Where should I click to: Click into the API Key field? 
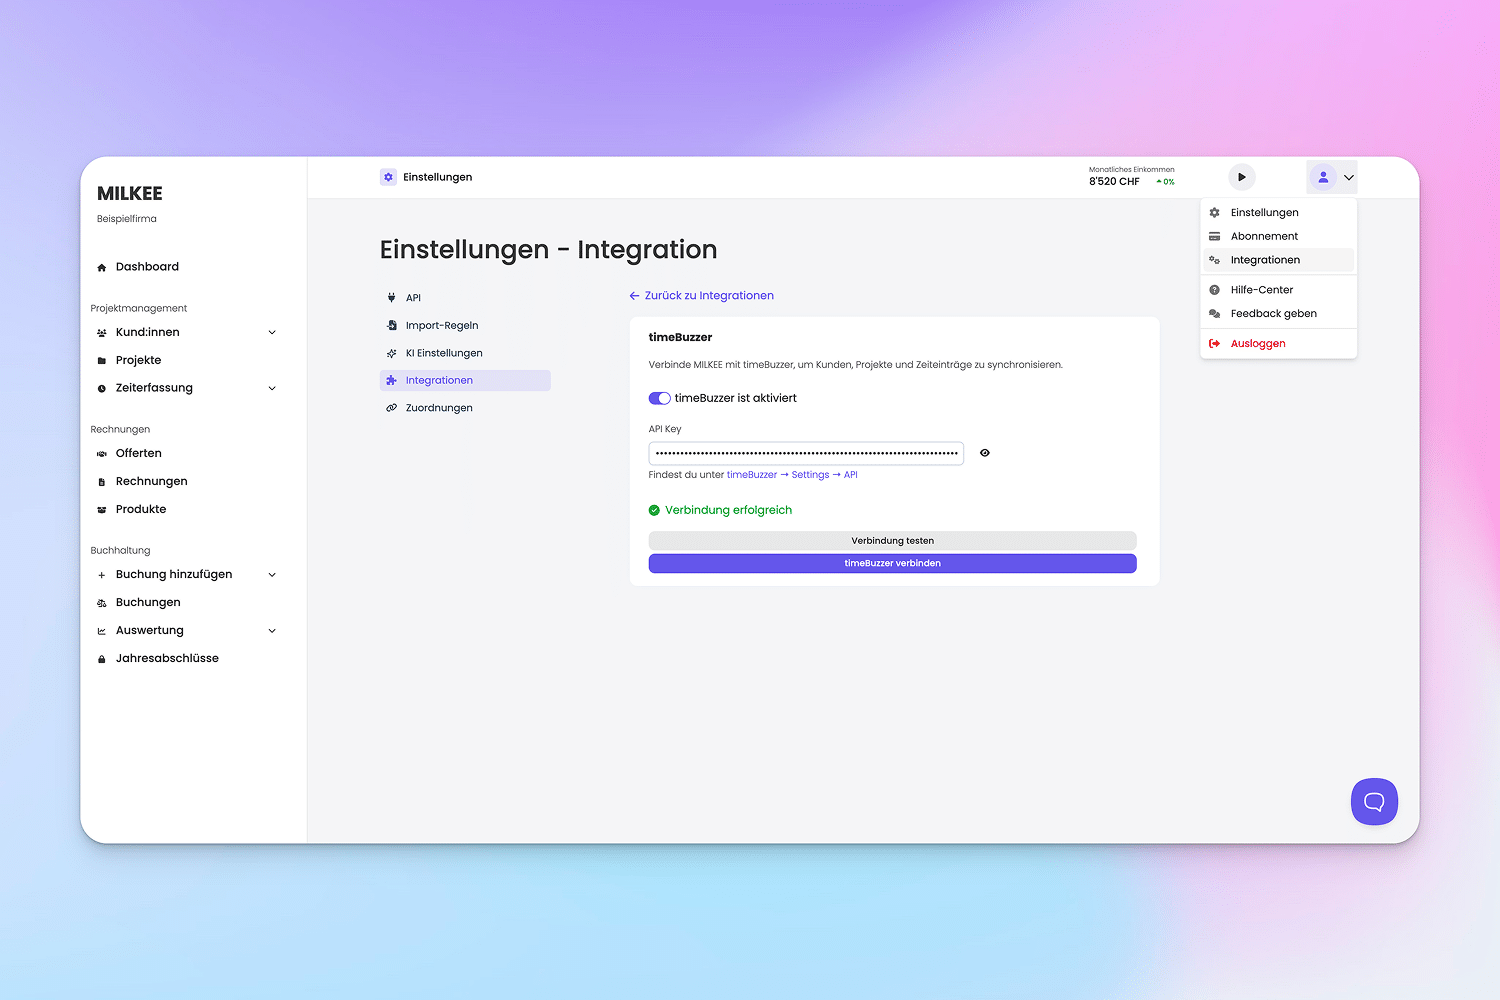pyautogui.click(x=805, y=453)
